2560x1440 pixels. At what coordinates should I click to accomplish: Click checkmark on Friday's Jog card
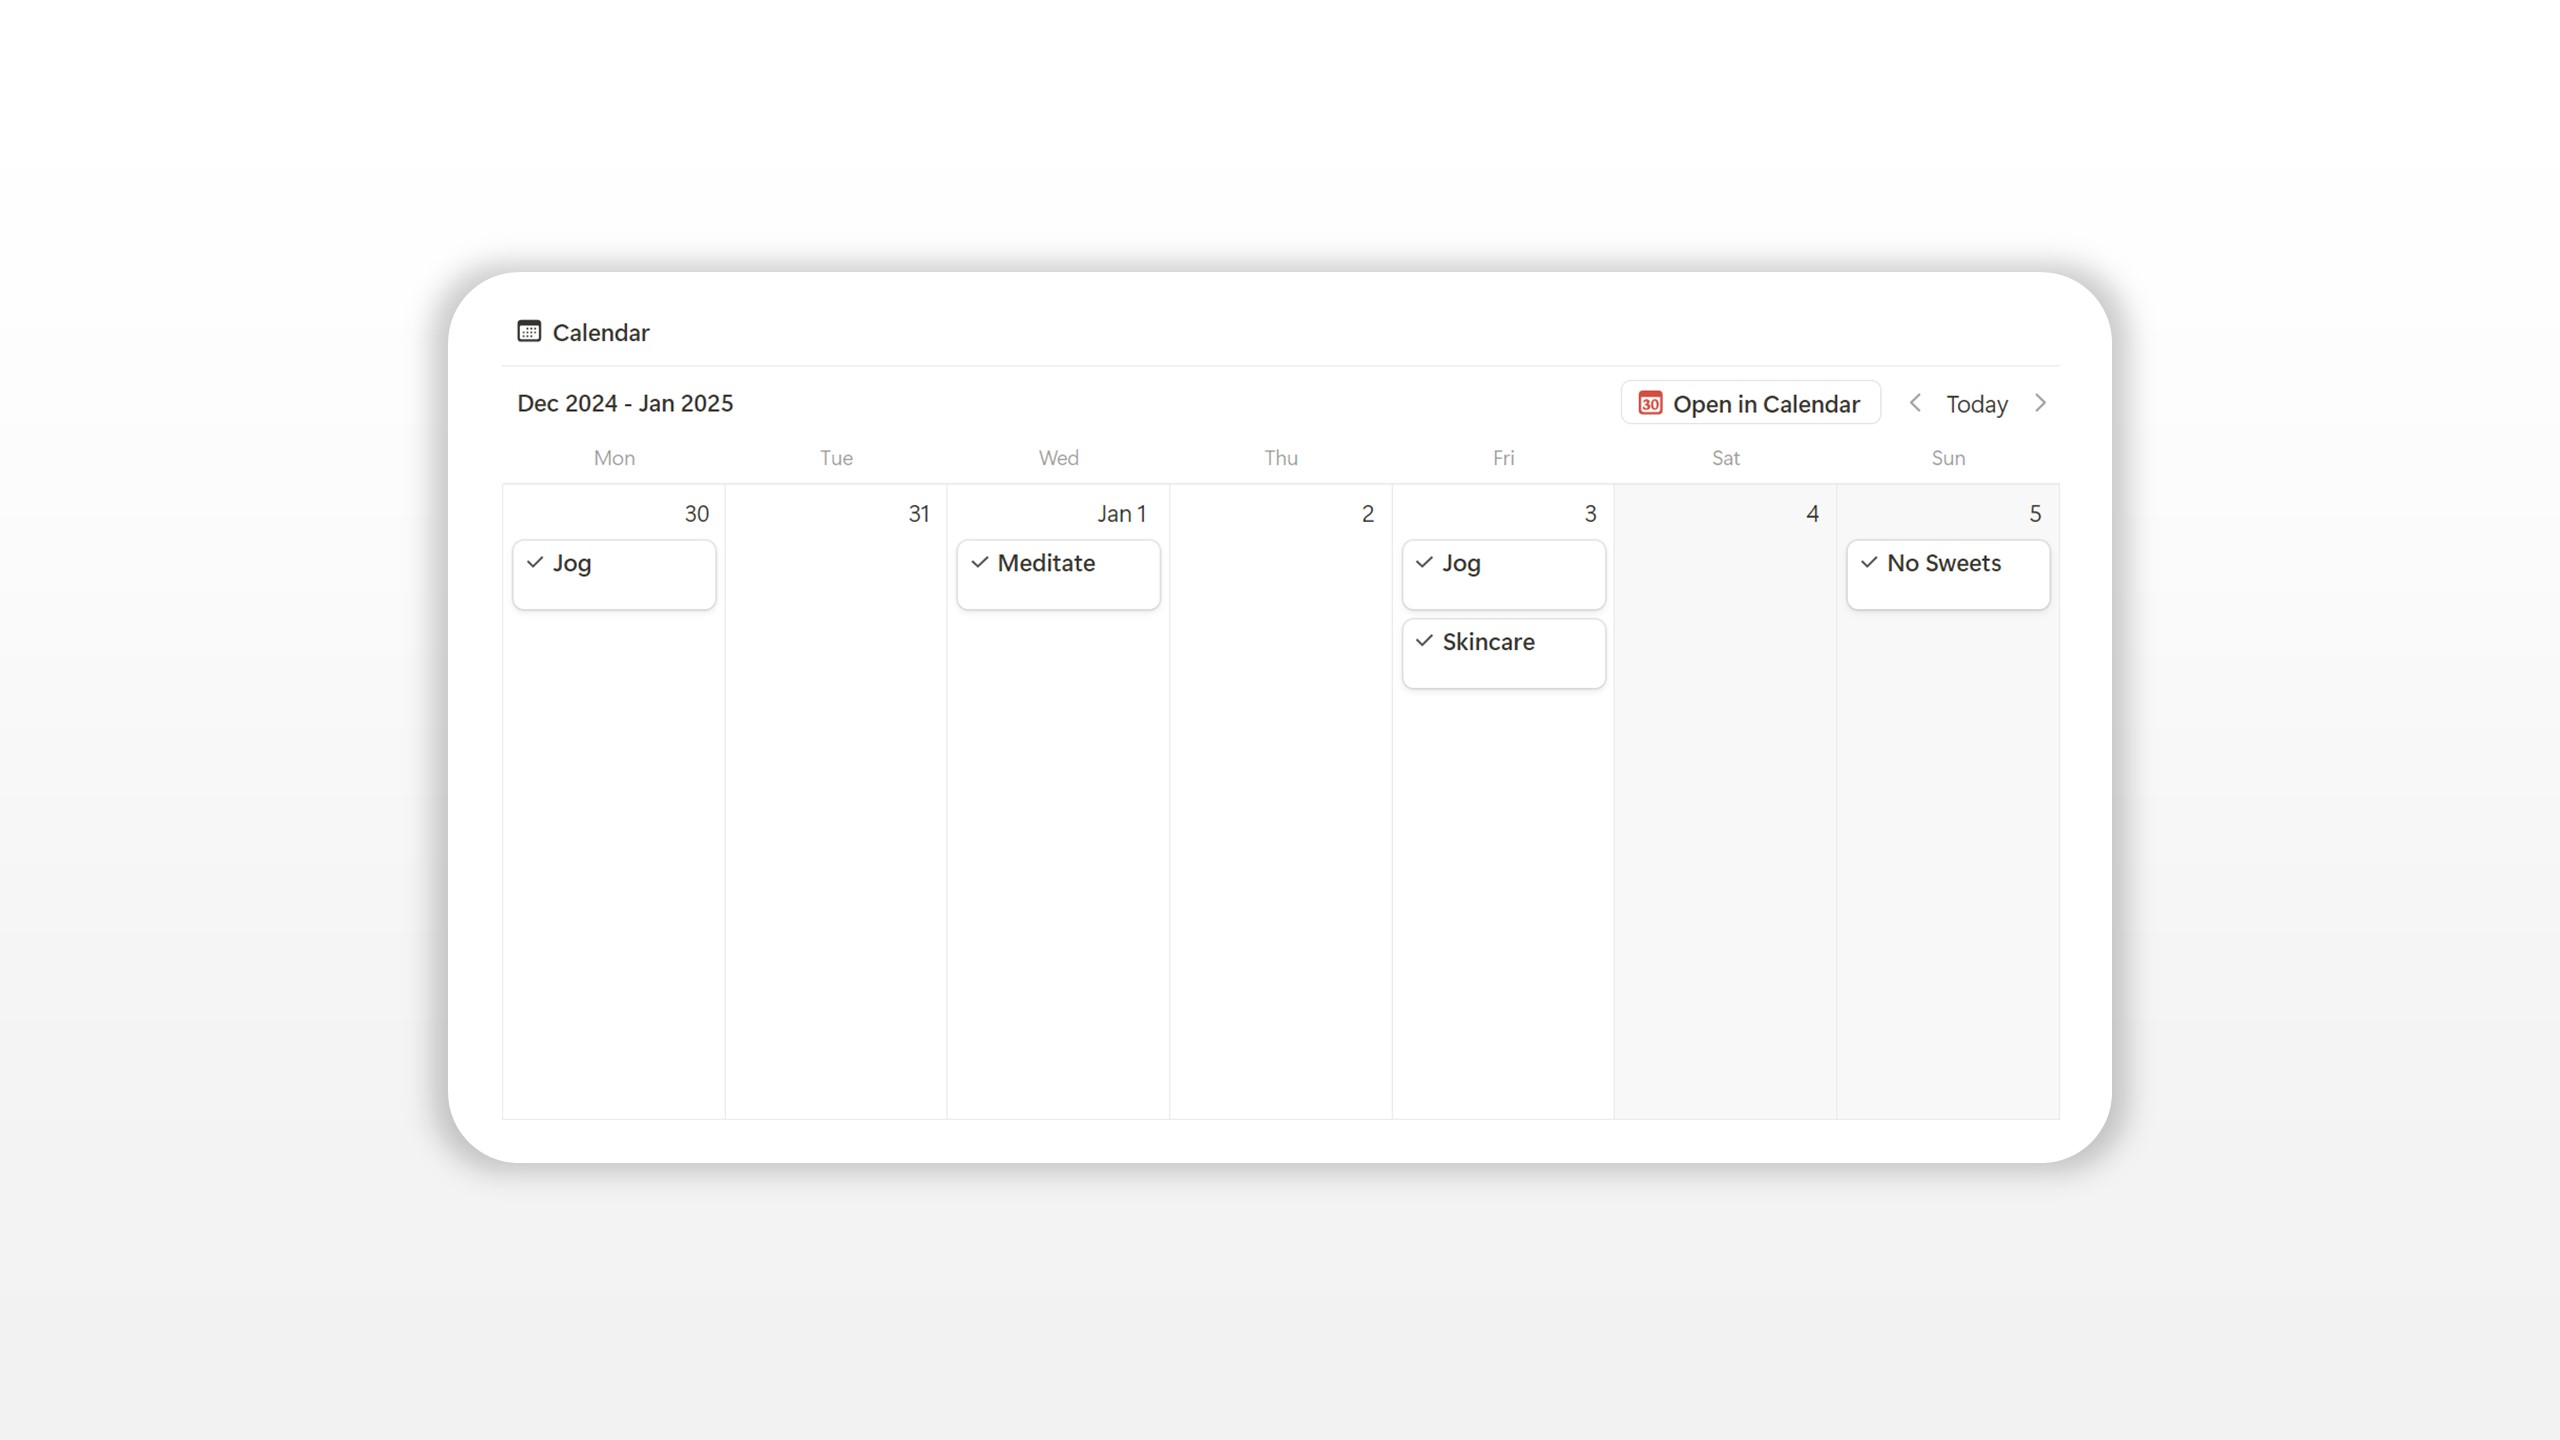coord(1424,562)
